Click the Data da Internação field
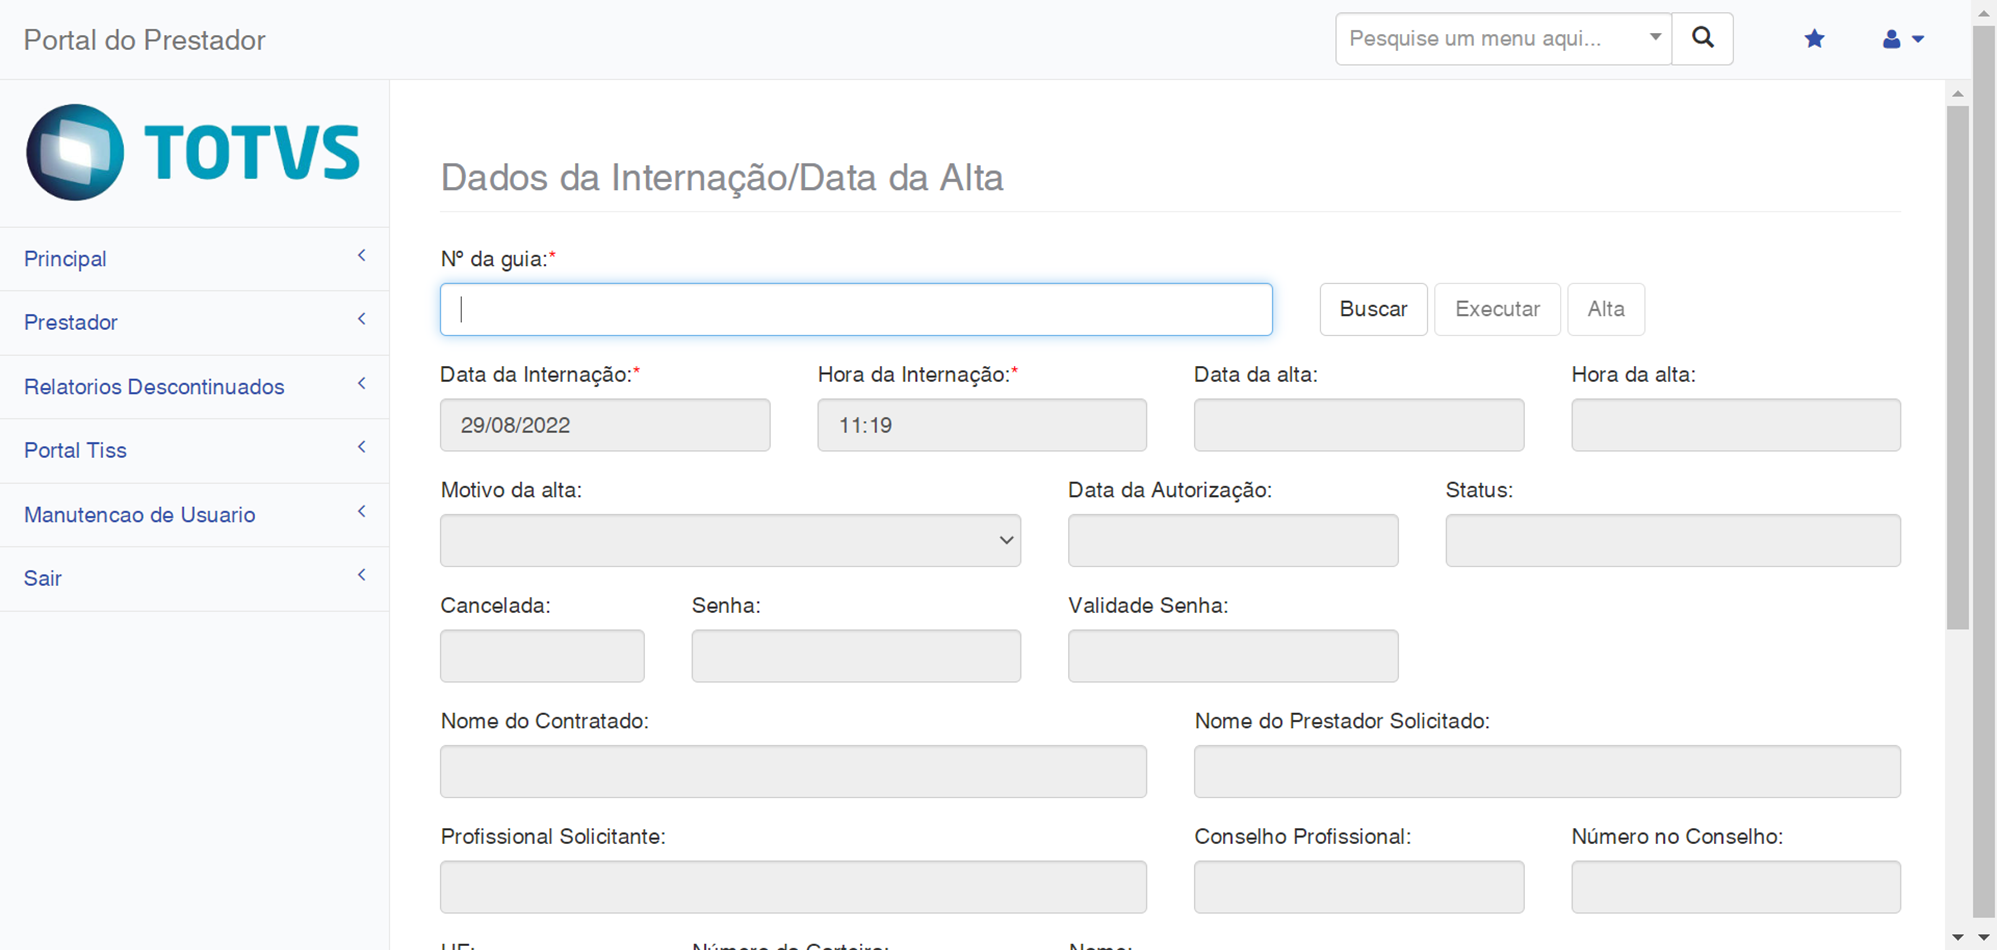Image resolution: width=1997 pixels, height=950 pixels. tap(605, 425)
